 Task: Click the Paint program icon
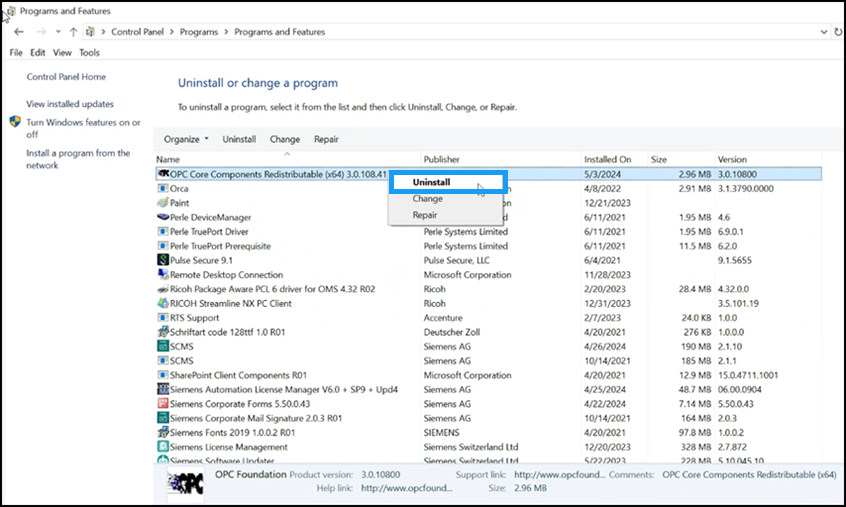(x=162, y=203)
